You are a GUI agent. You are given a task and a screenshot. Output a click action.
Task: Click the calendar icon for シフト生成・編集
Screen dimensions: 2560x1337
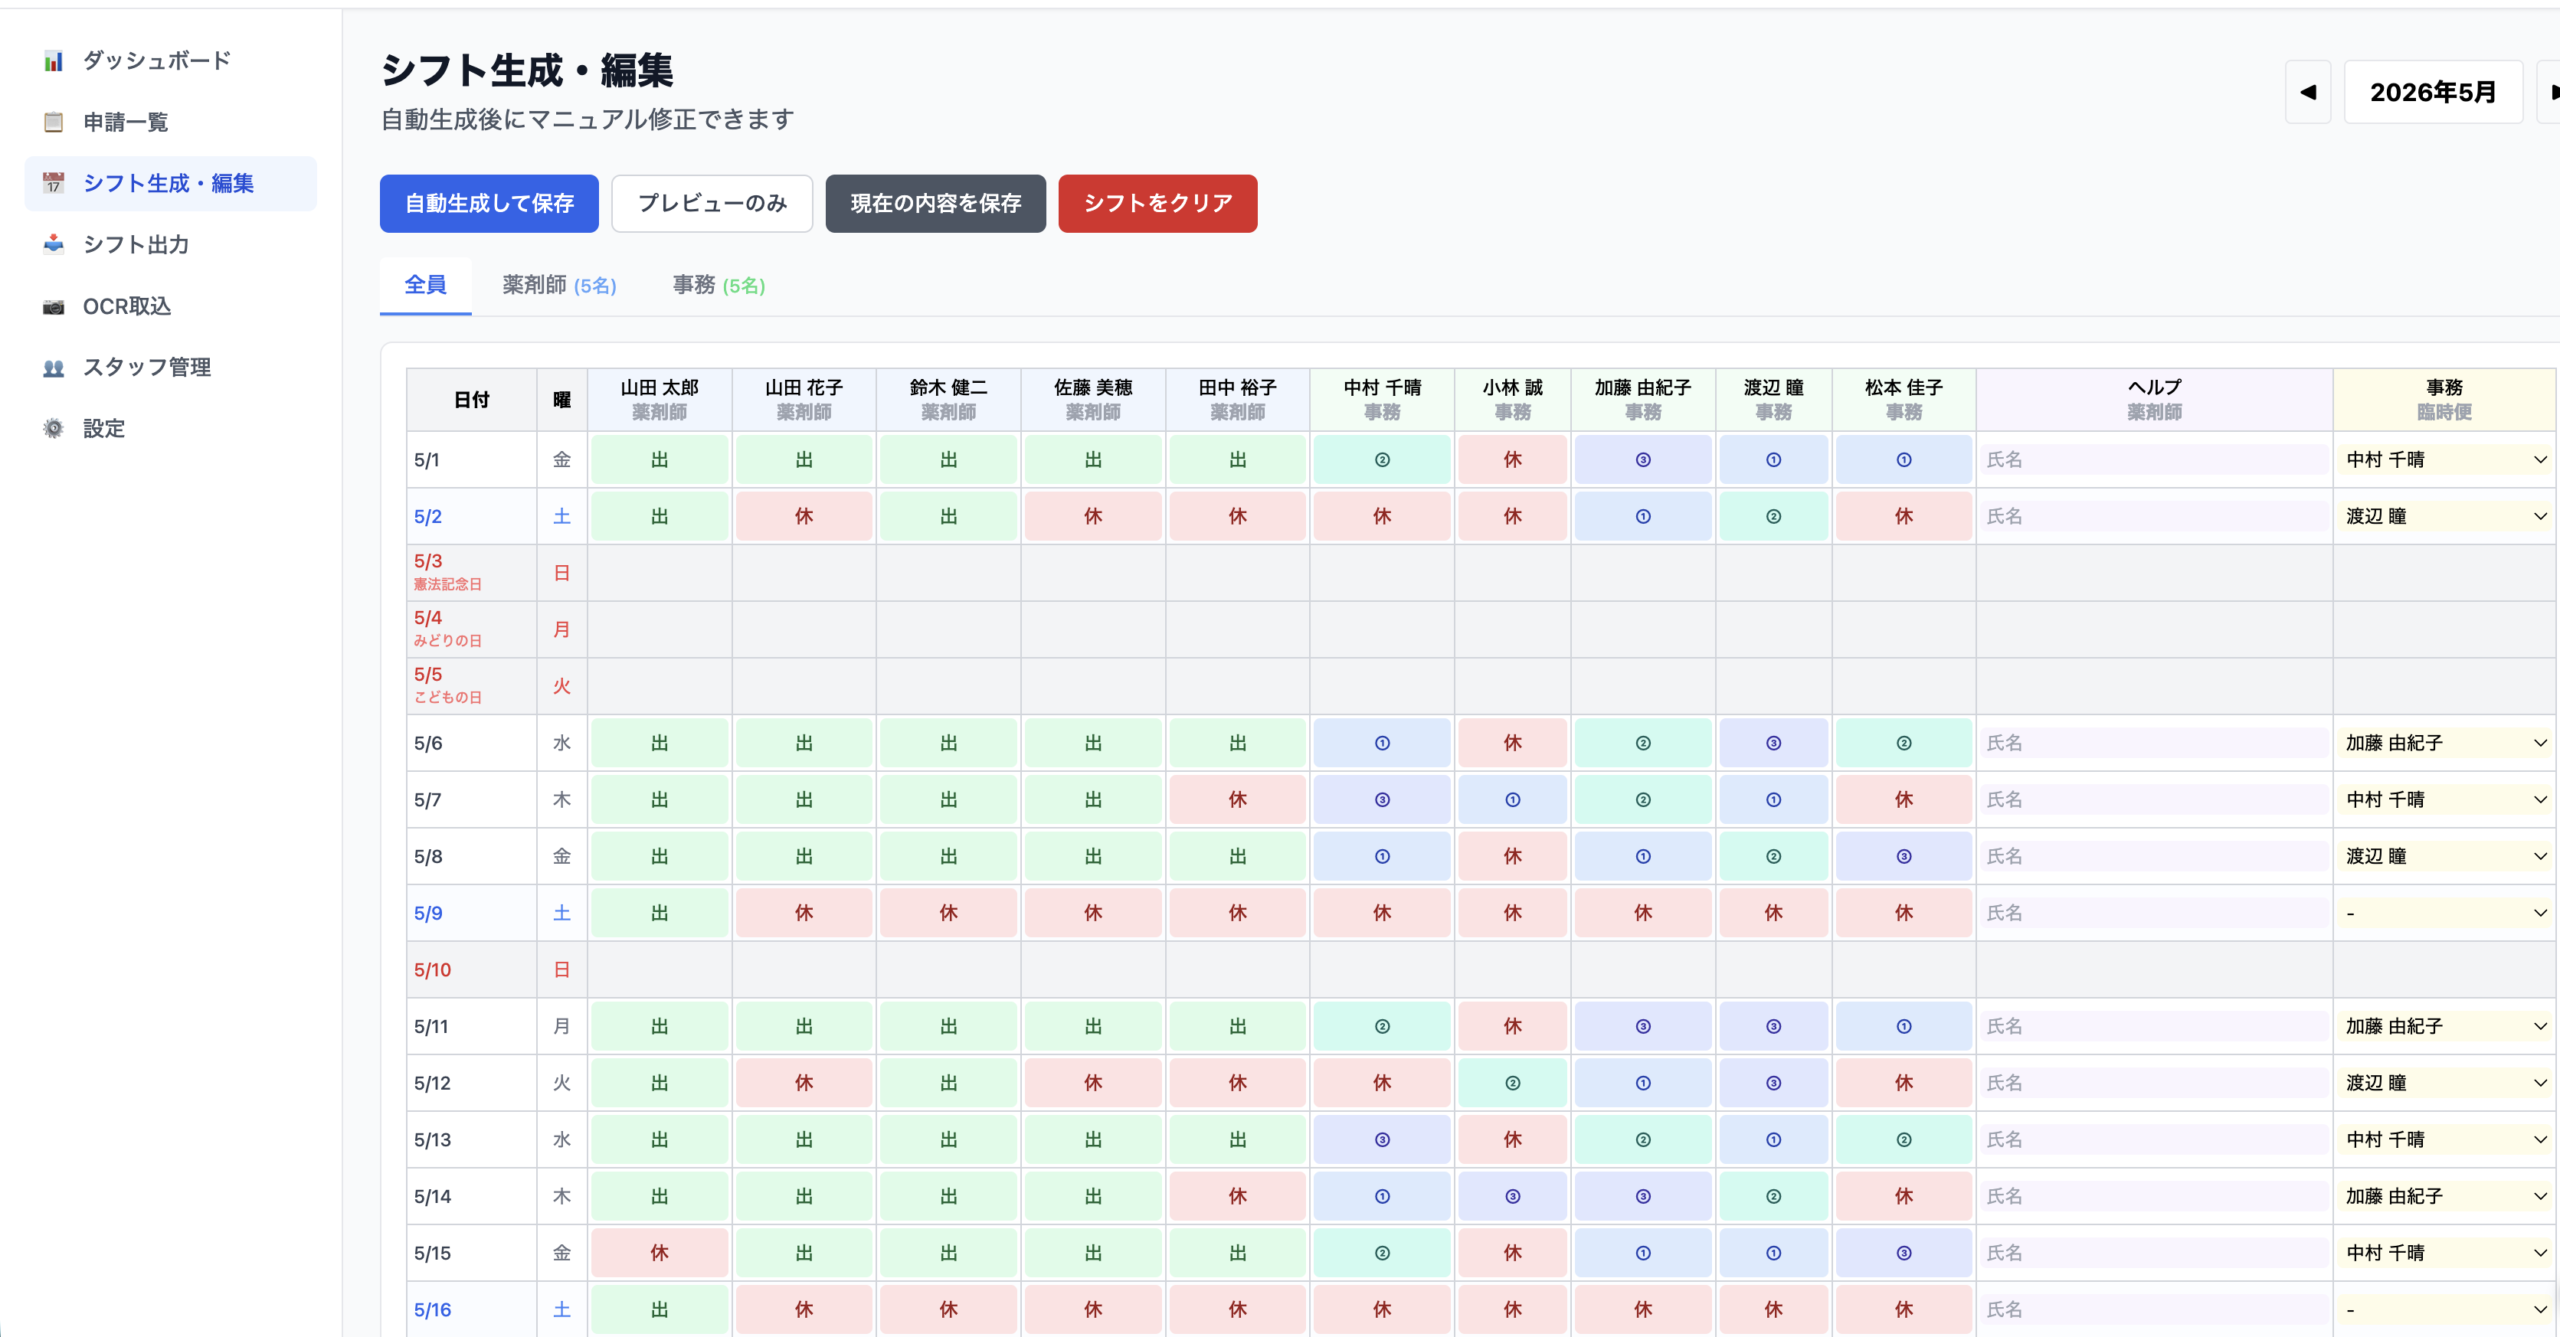(x=53, y=183)
